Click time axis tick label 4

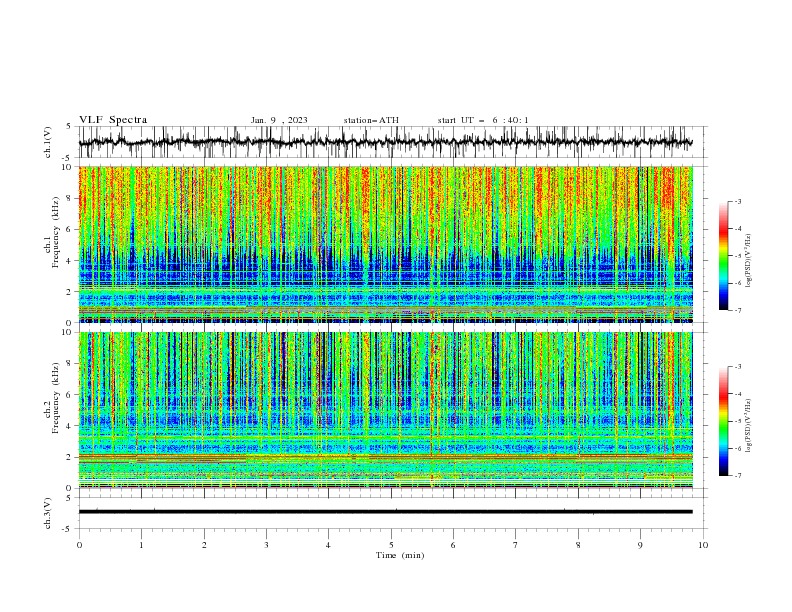coord(328,545)
